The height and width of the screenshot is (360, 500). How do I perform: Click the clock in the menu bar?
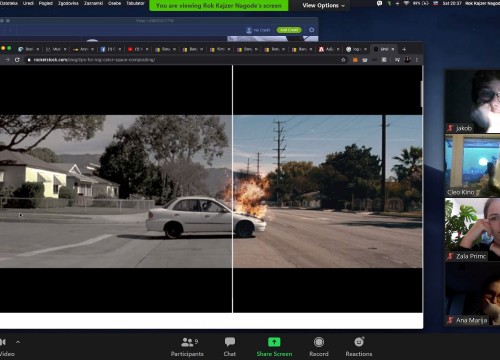pos(452,3)
